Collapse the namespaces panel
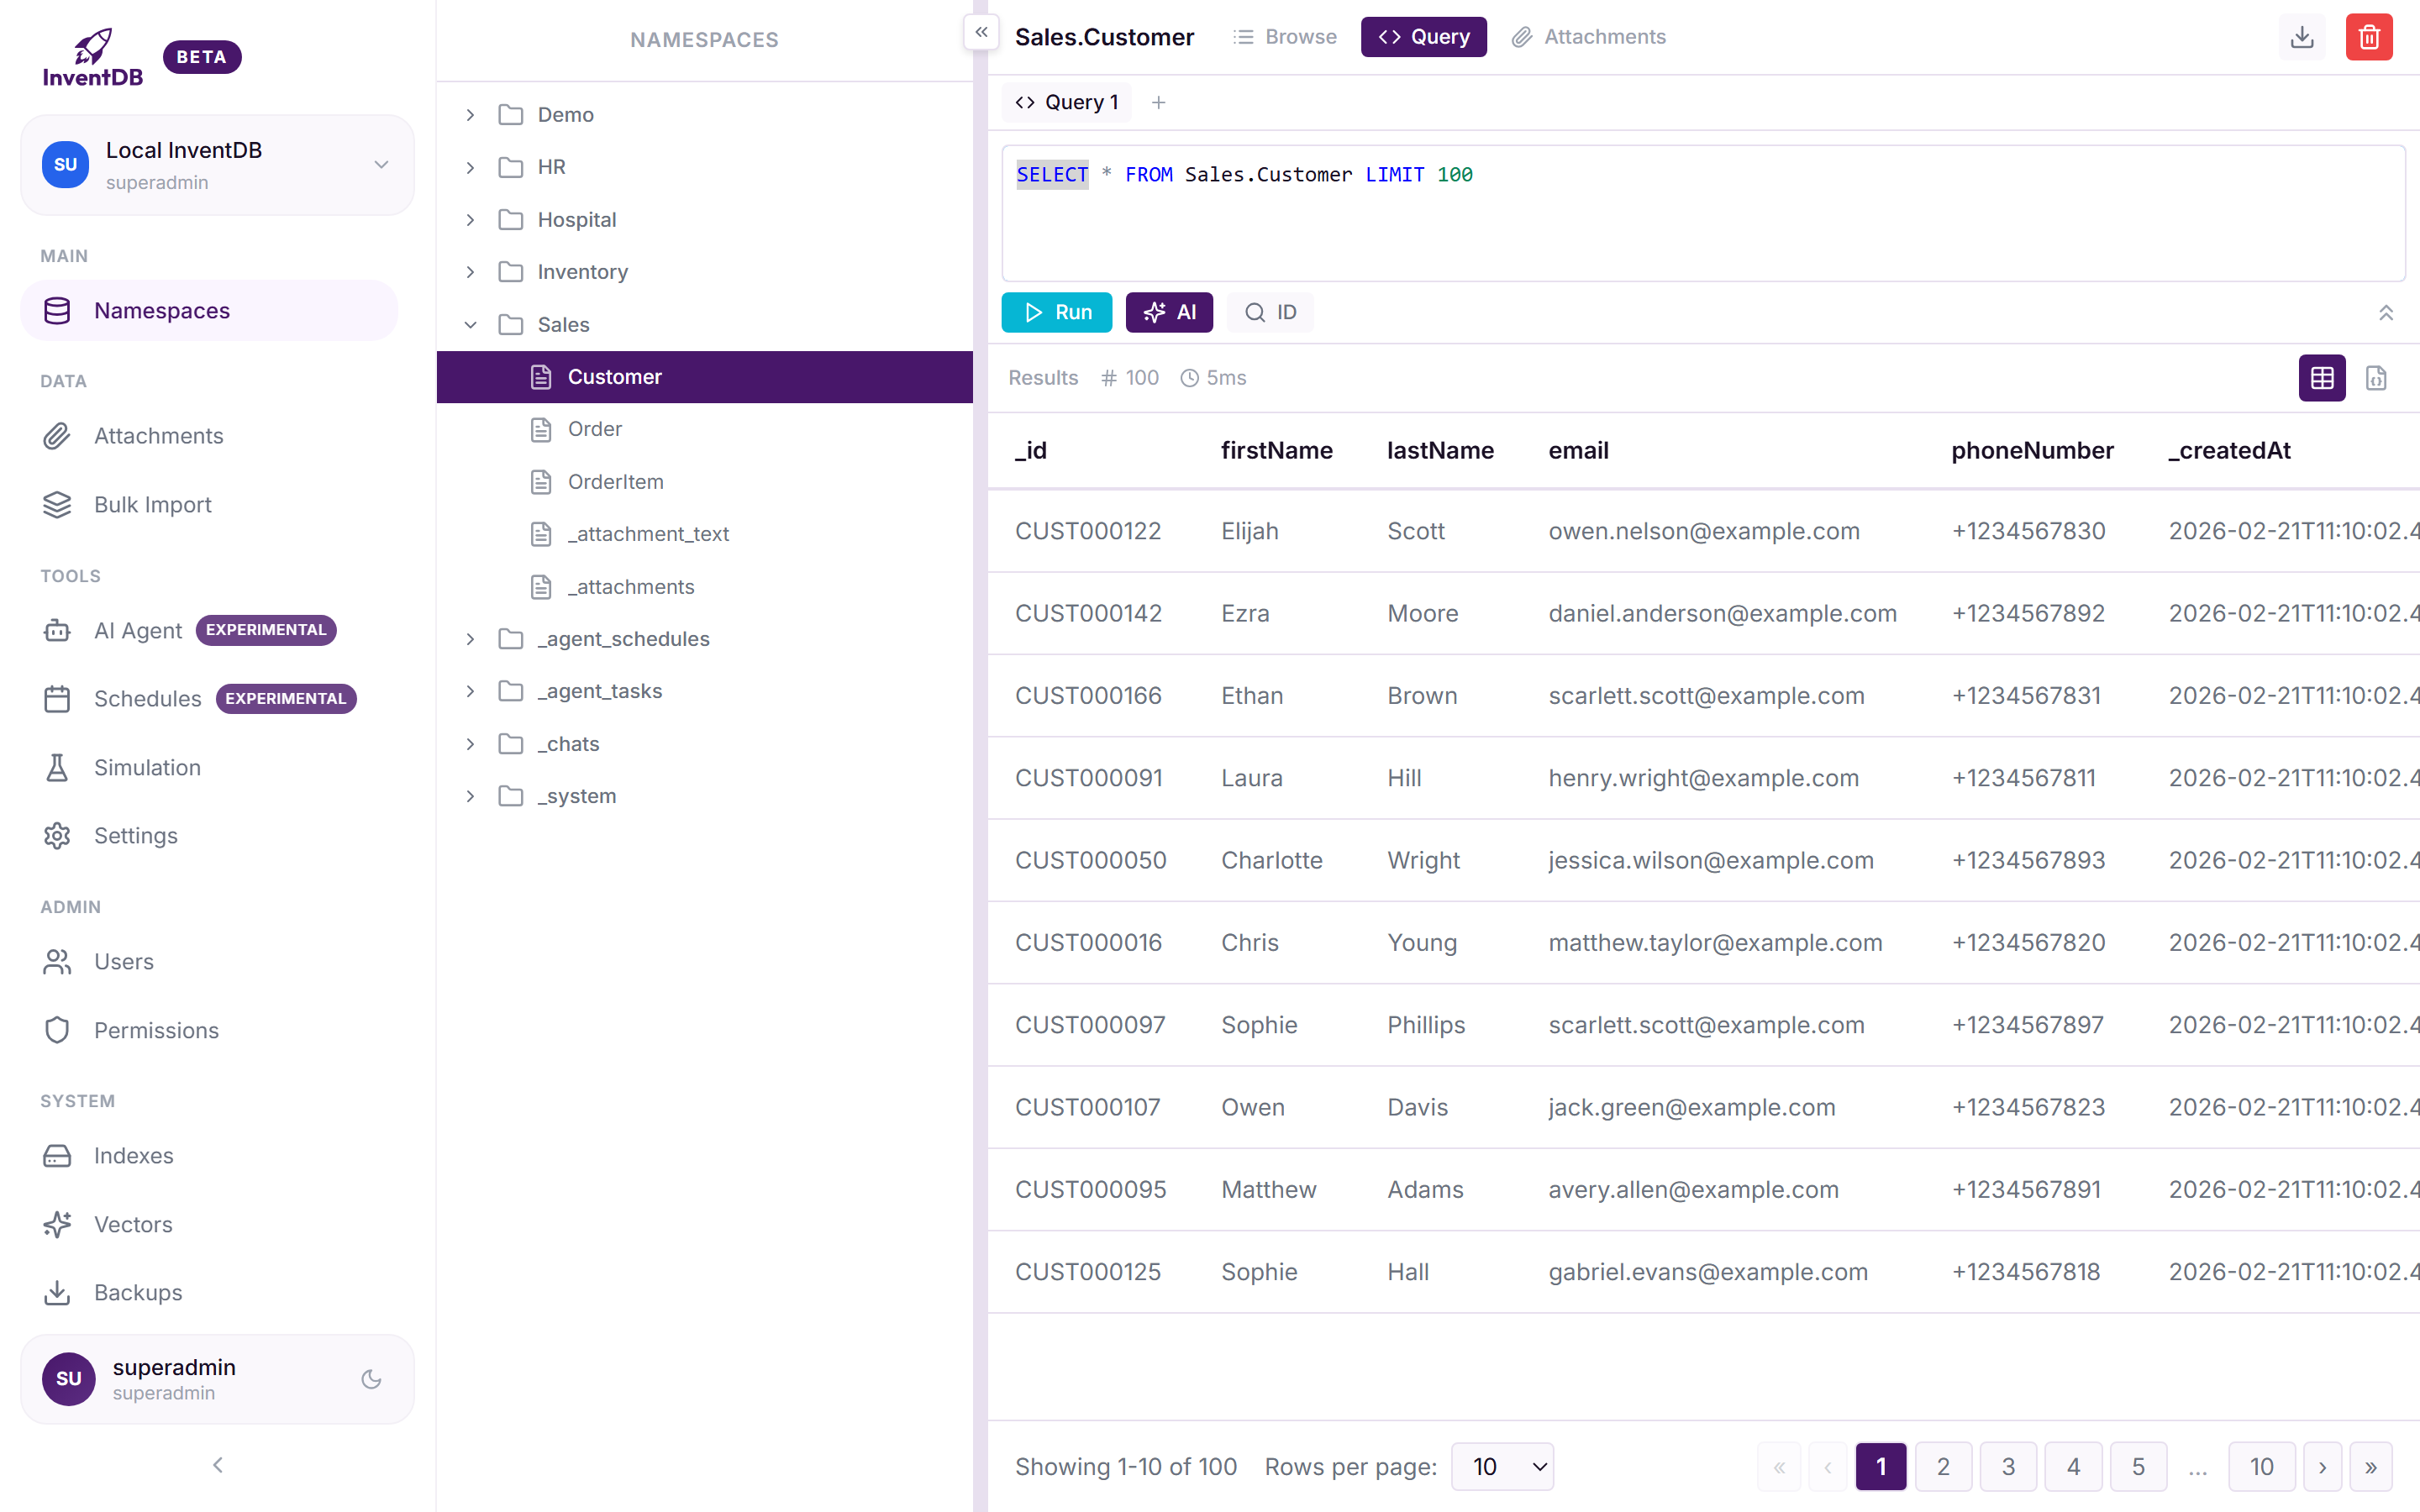Viewport: 2420px width, 1512px height. [x=981, y=32]
